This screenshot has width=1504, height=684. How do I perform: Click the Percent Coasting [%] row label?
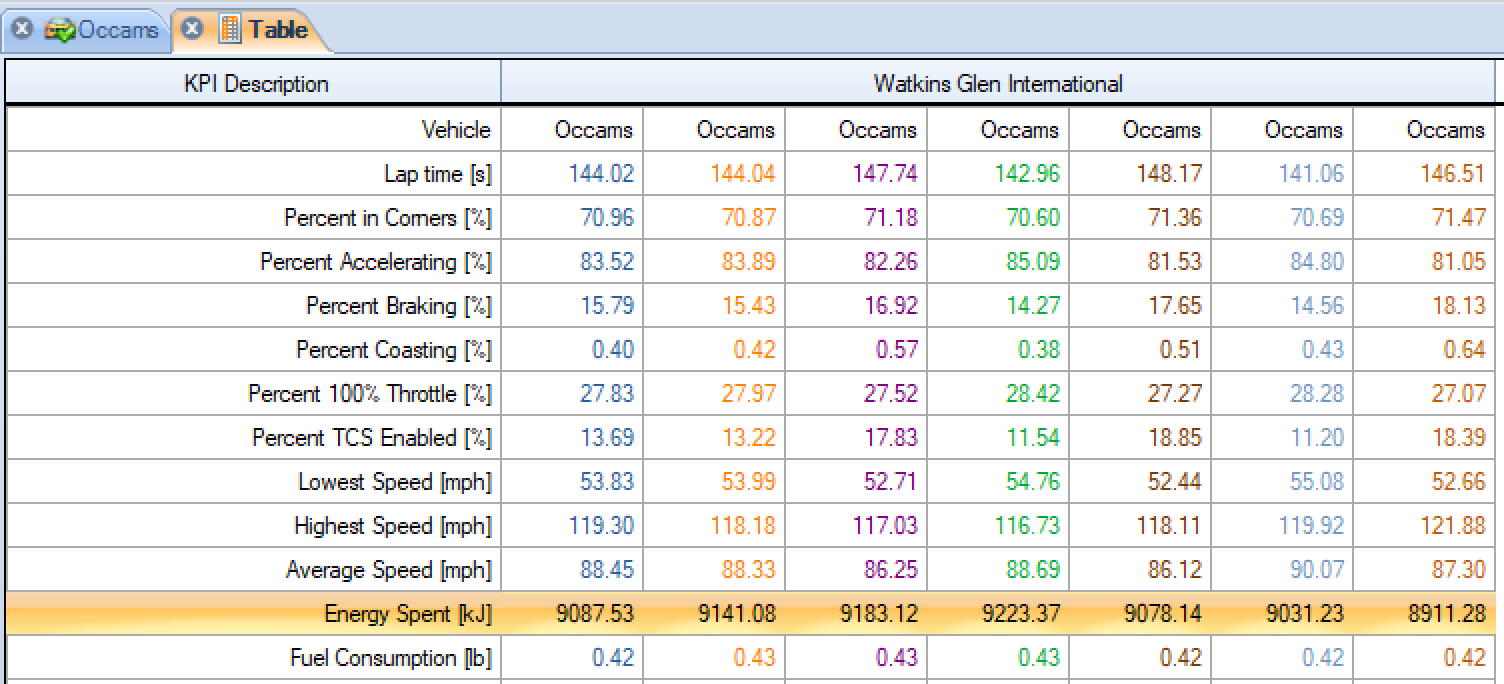click(393, 350)
